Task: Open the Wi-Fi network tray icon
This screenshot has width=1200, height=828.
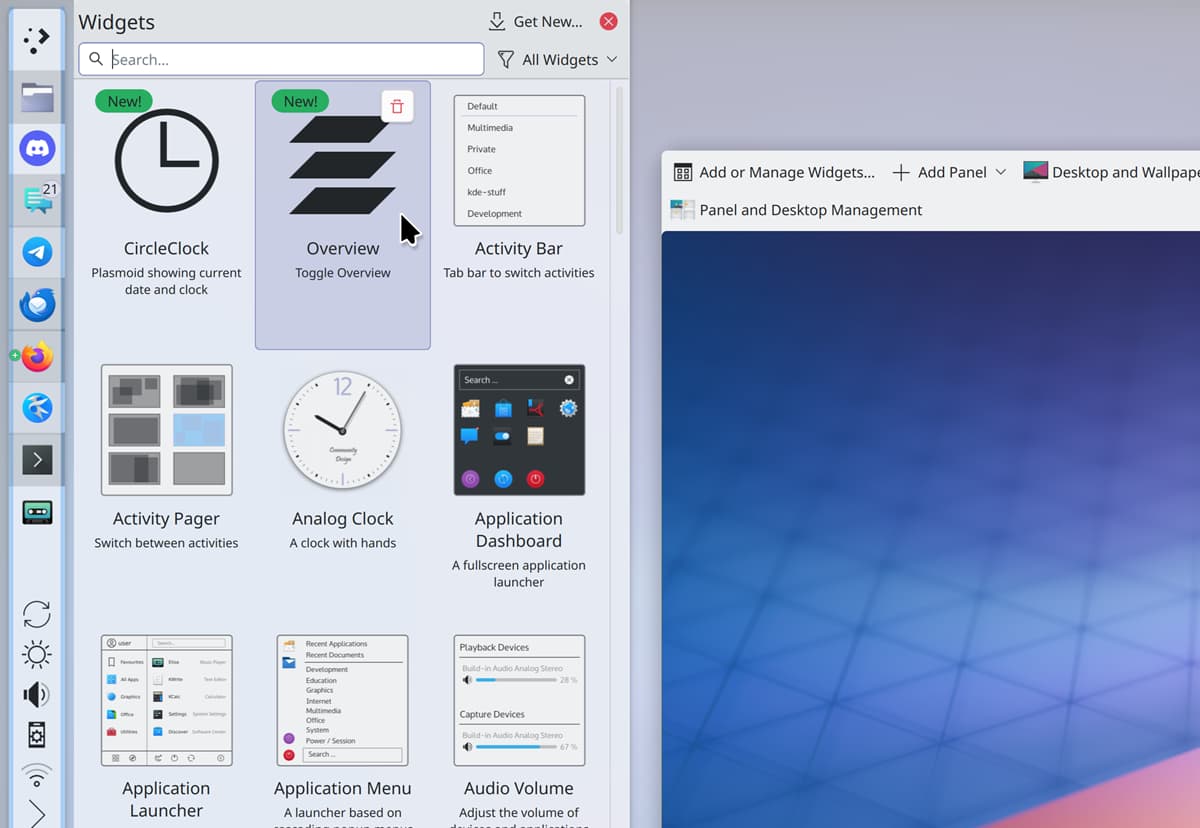Action: [x=37, y=775]
